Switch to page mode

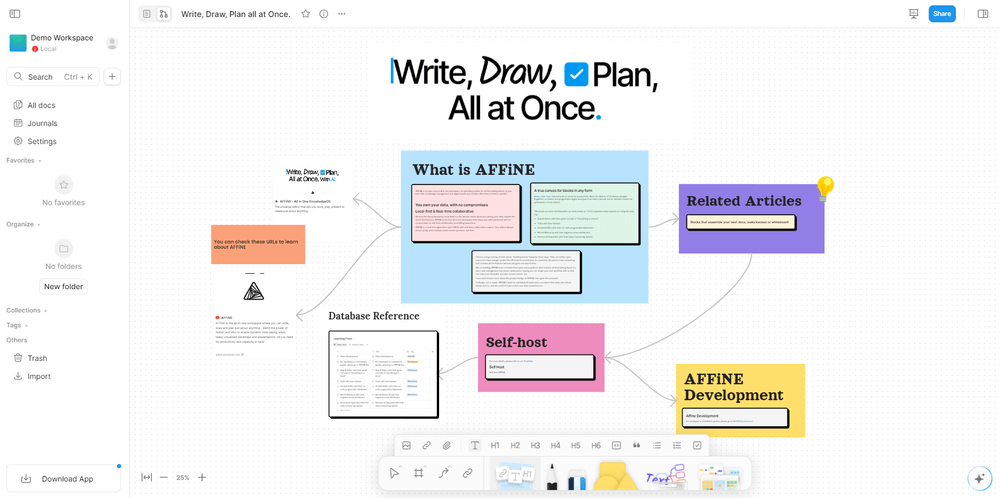tap(147, 14)
